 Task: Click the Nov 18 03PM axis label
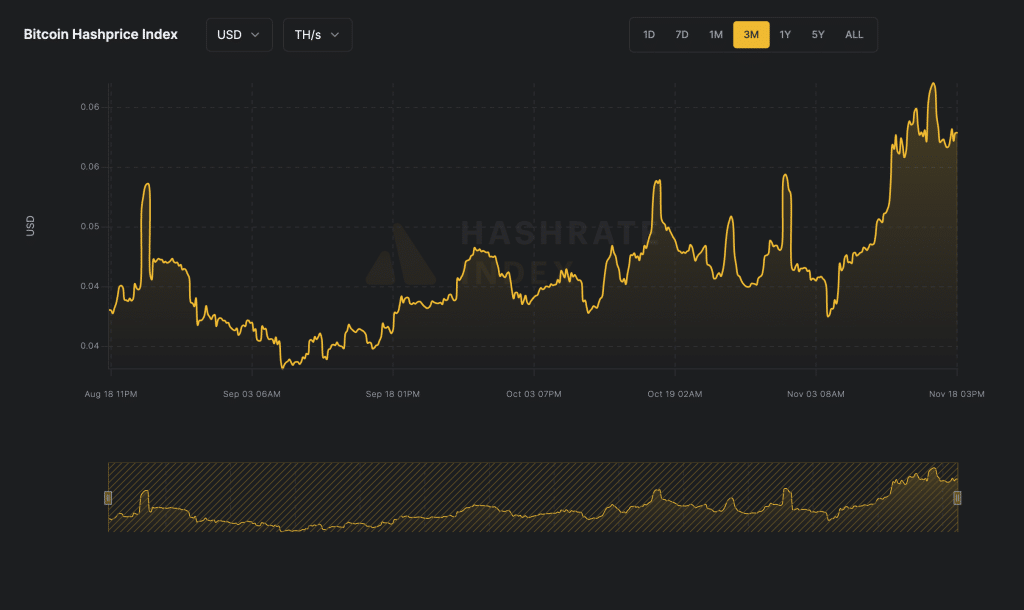click(x=957, y=394)
